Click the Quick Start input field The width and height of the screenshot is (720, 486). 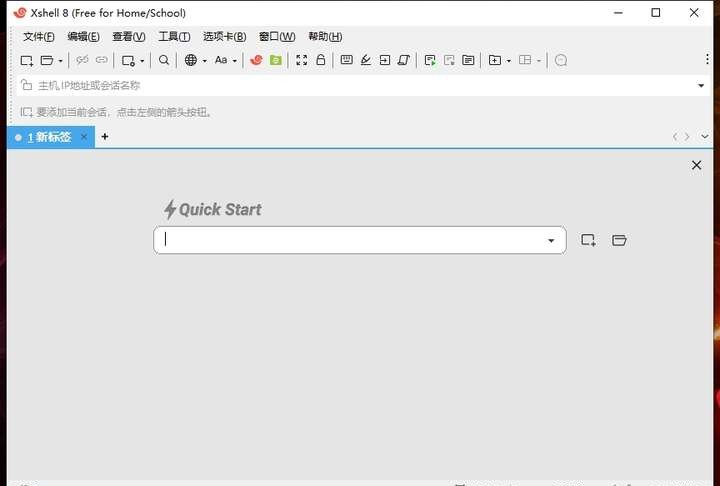(360, 240)
